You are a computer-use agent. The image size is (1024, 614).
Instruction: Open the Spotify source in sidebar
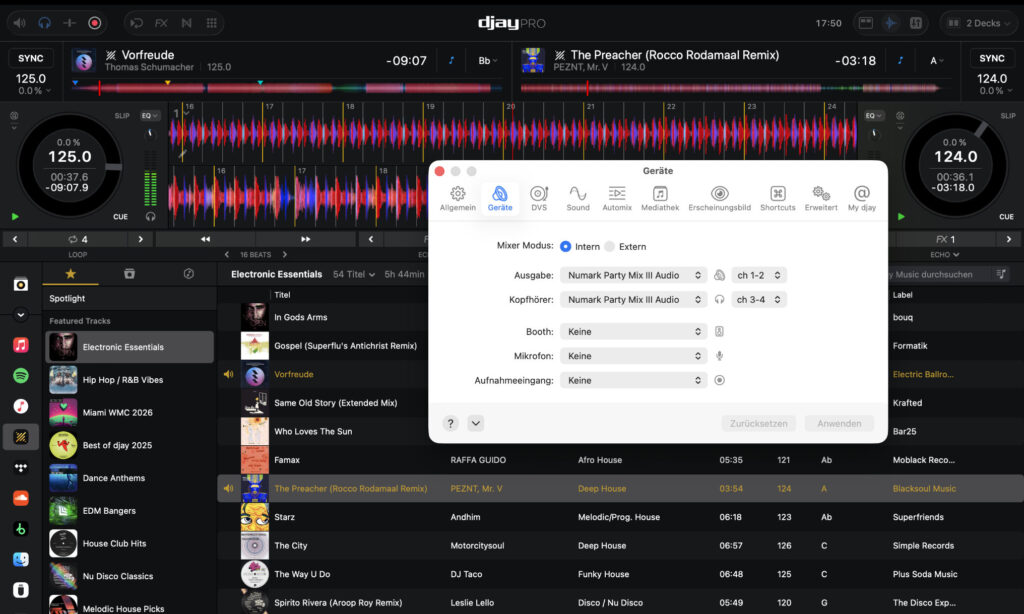[21, 375]
